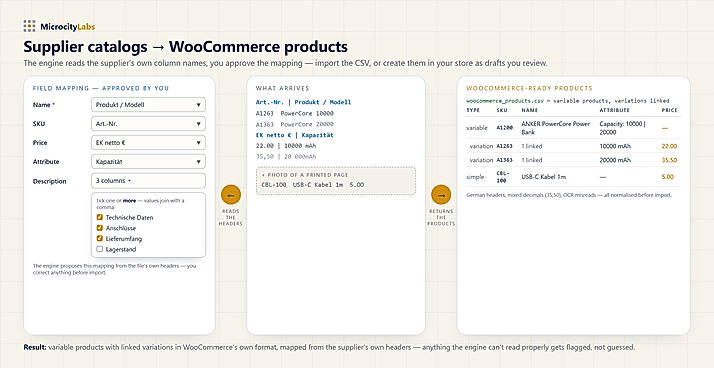Screen dimensions: 714x368
Task: Click the 'Price' field label in mapping
Action: pos(40,143)
